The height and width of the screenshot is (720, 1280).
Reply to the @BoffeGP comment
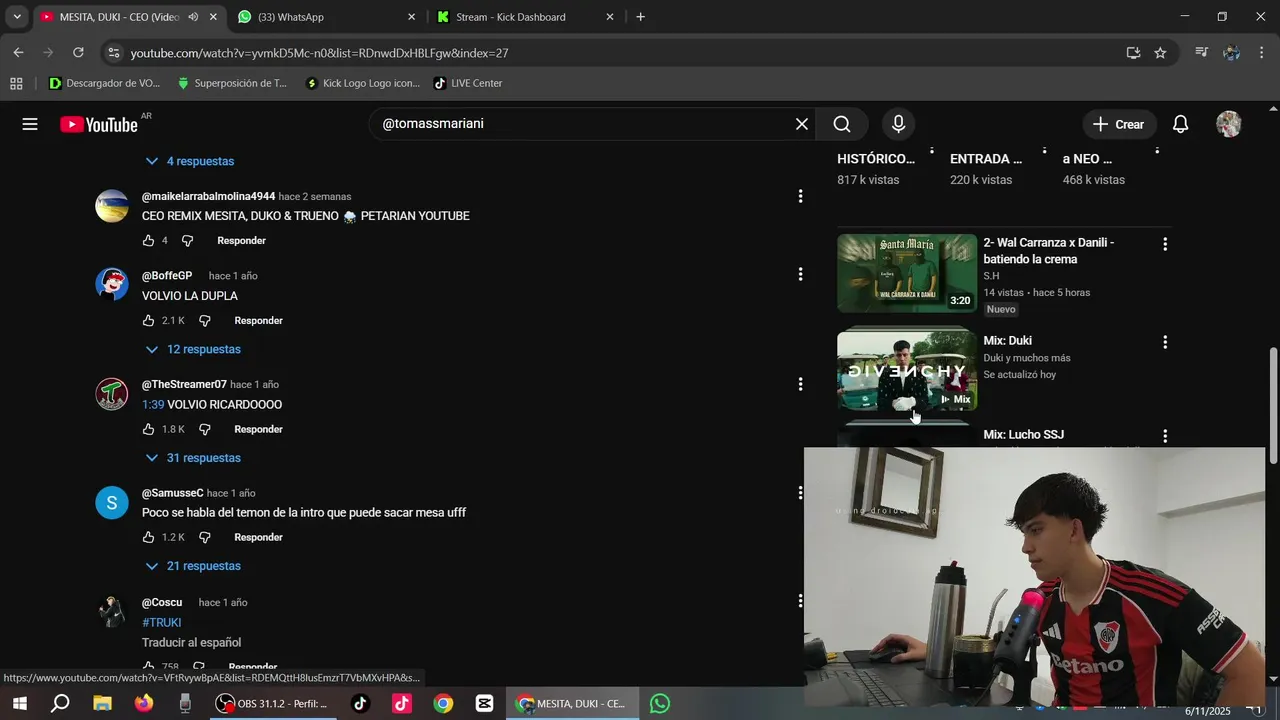258,321
